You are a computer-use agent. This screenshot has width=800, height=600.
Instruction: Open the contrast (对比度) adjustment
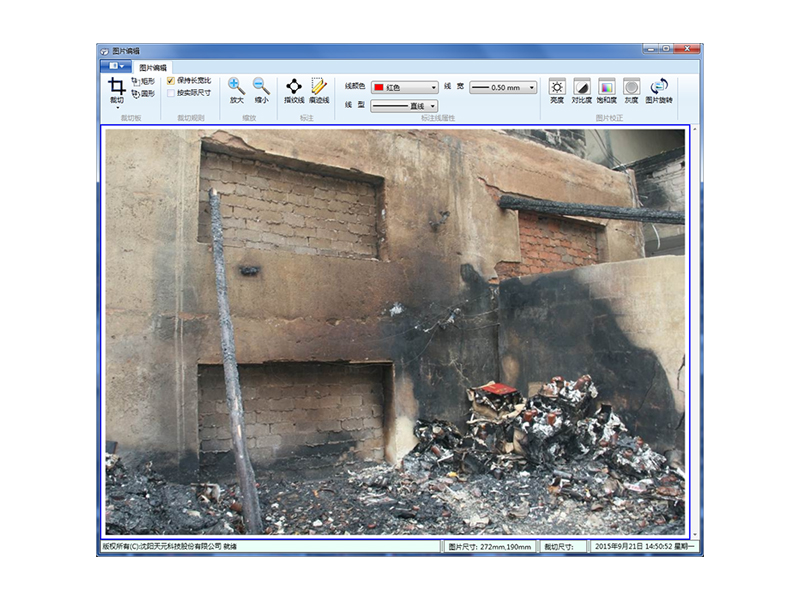coord(581,90)
